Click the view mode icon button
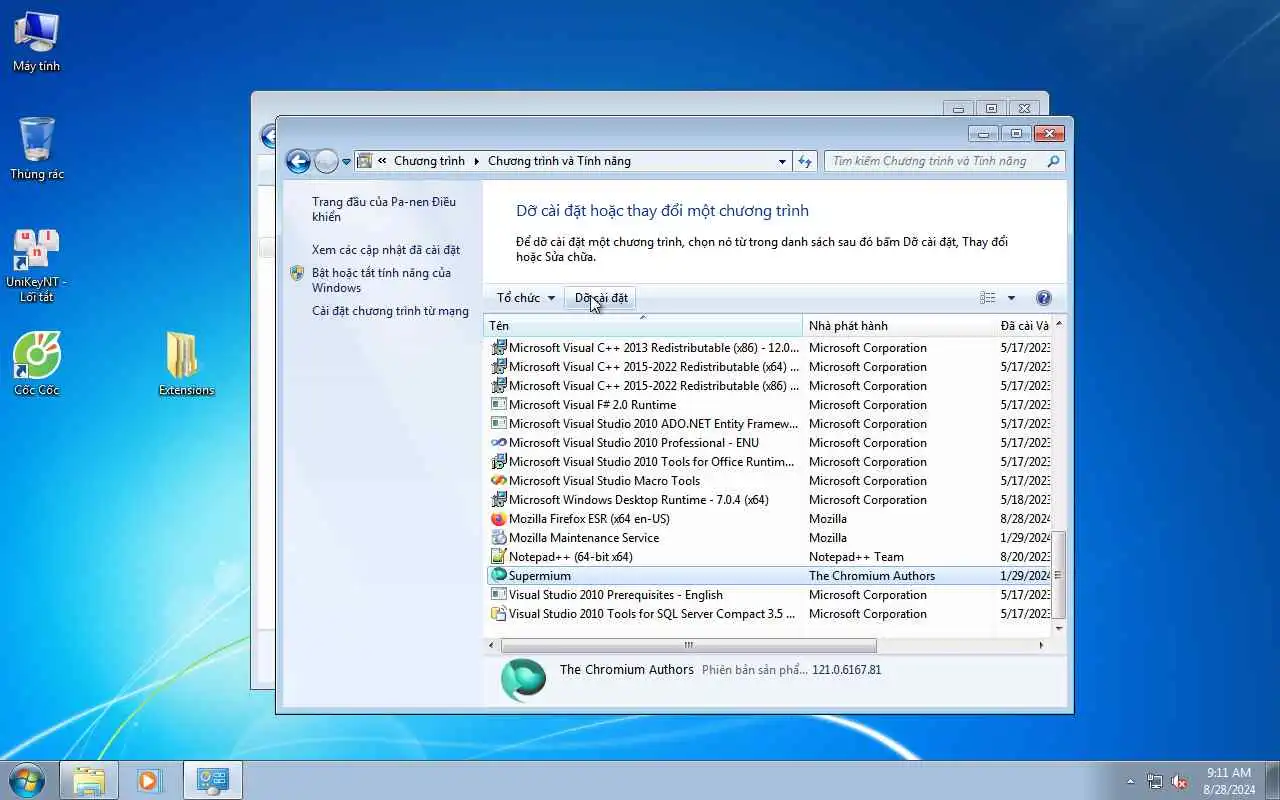Image resolution: width=1280 pixels, height=800 pixels. pyautogui.click(x=988, y=298)
